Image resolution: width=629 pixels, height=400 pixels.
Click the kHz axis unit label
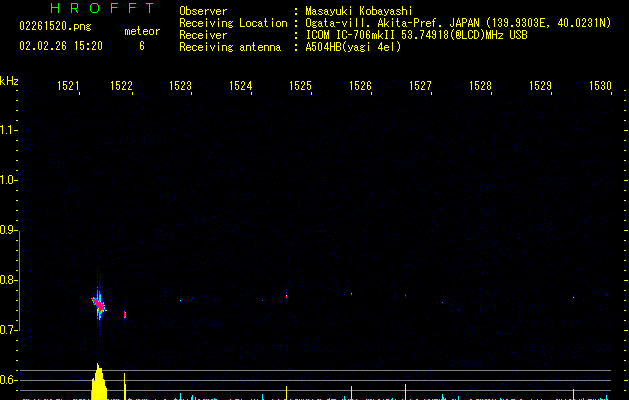click(x=9, y=81)
